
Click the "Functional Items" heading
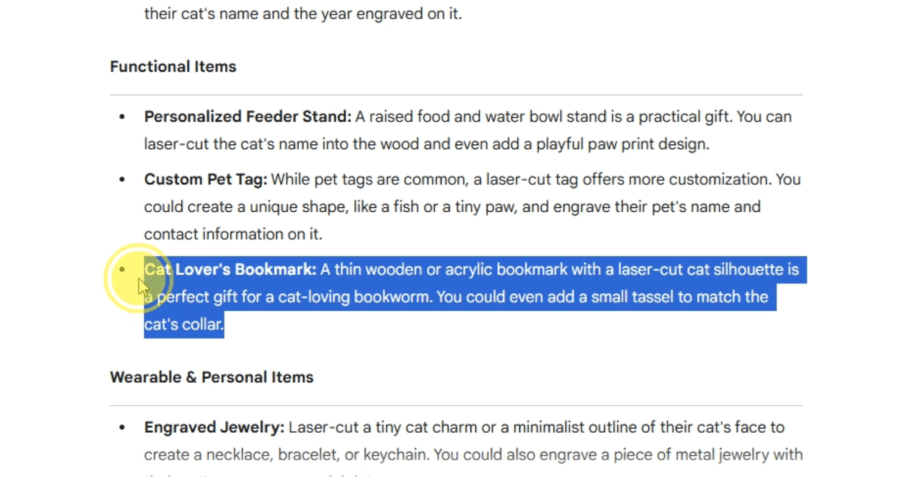(173, 67)
